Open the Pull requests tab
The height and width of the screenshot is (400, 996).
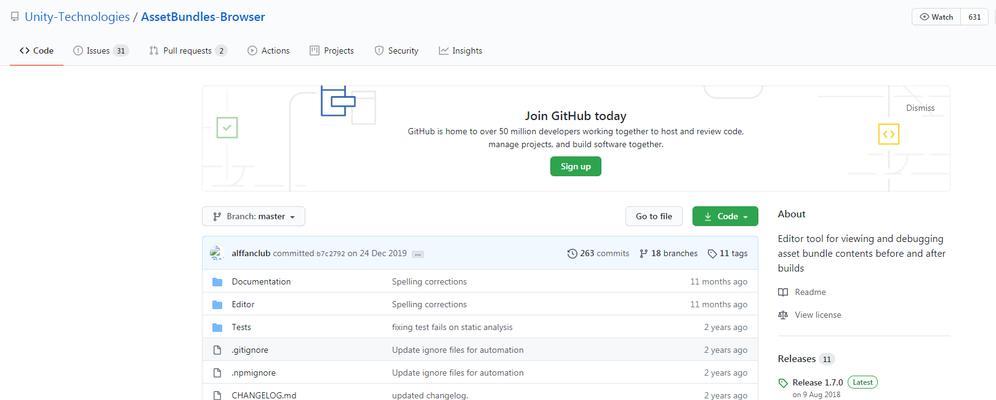[187, 51]
